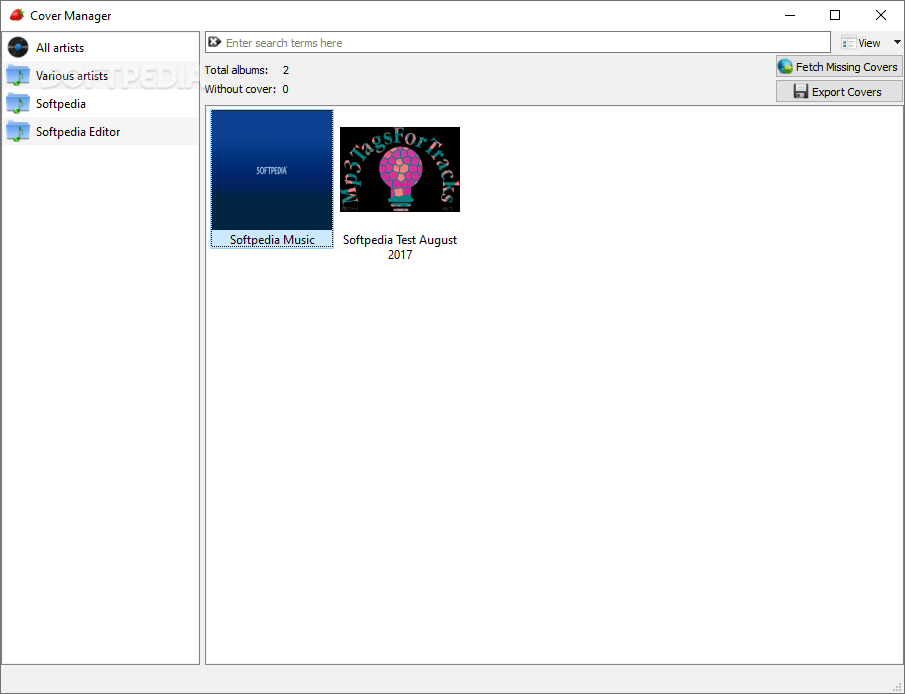Click the clear icon inside the search box
This screenshot has height=694, width=905.
point(215,41)
